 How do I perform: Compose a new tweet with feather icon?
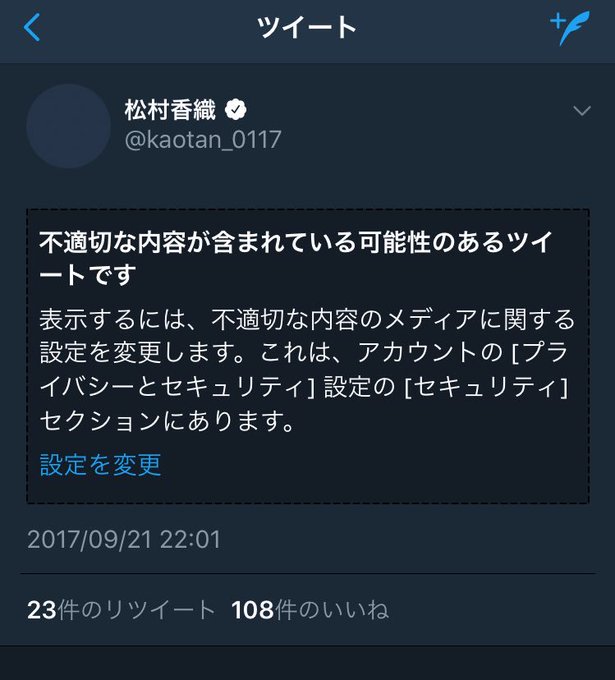click(570, 27)
